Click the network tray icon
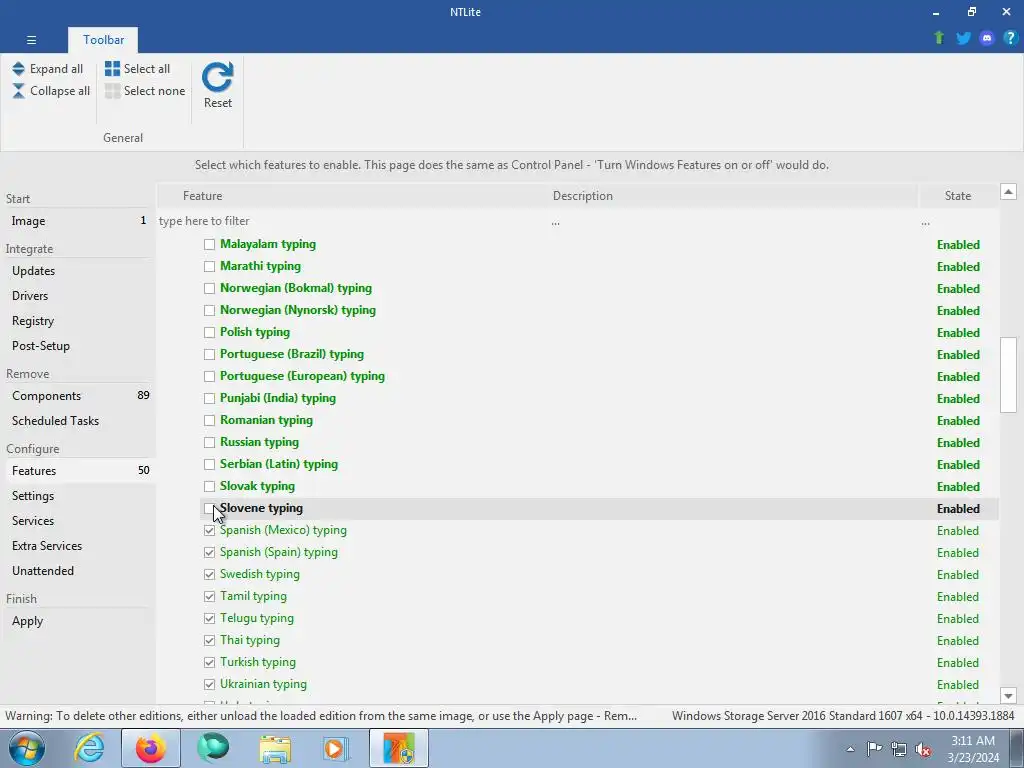This screenshot has height=768, width=1024. click(899, 750)
